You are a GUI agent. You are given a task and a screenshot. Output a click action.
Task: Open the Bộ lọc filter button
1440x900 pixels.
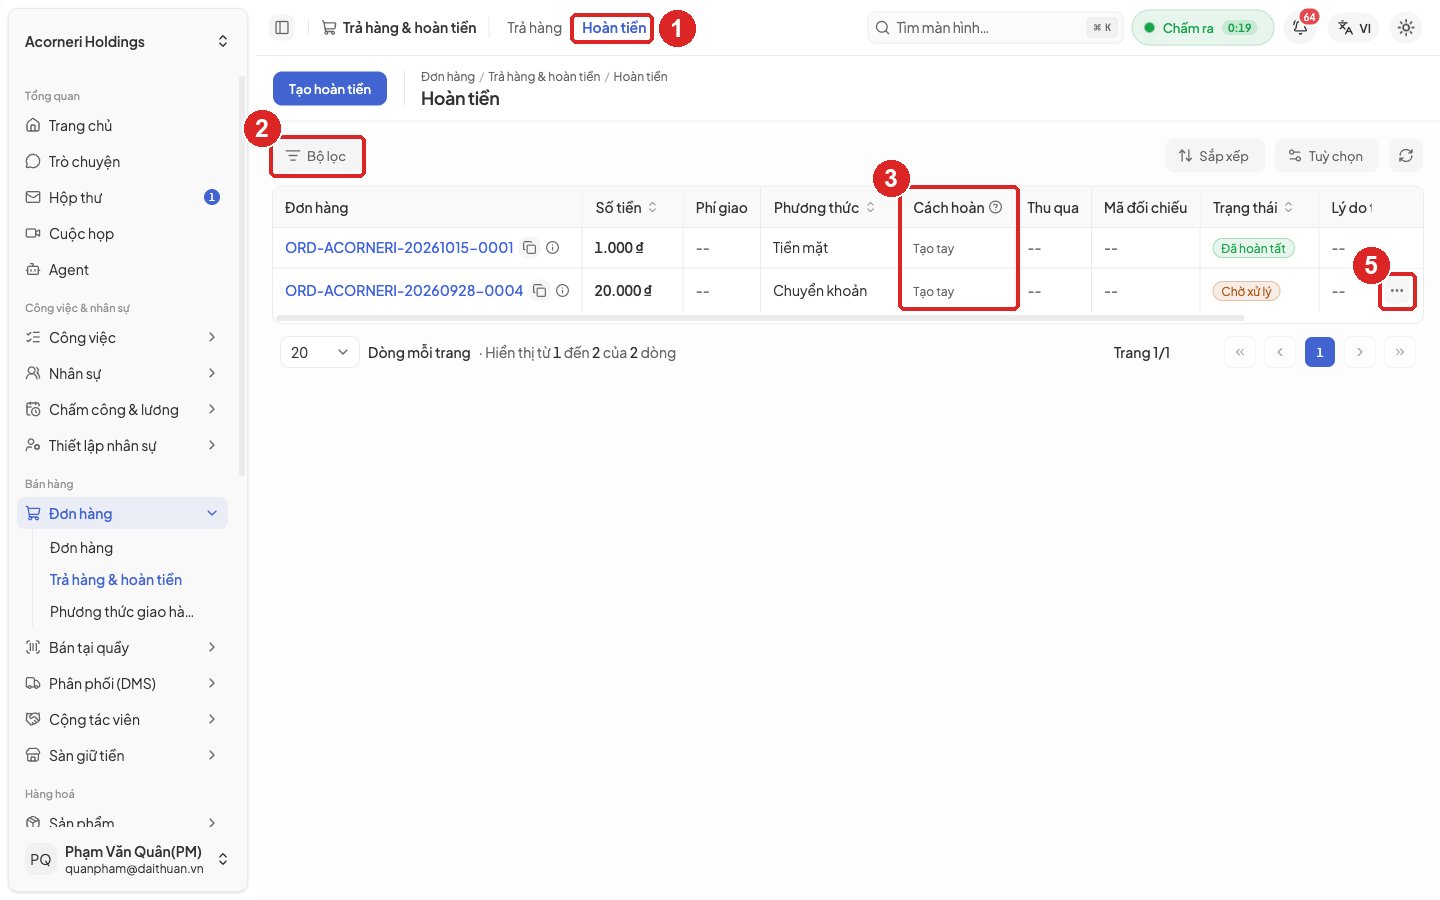pyautogui.click(x=316, y=156)
